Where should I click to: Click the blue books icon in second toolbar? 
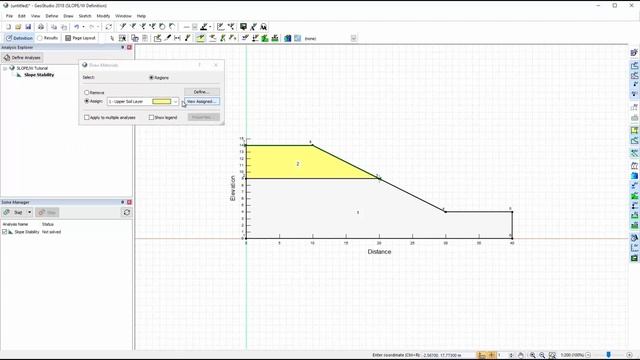288,38
